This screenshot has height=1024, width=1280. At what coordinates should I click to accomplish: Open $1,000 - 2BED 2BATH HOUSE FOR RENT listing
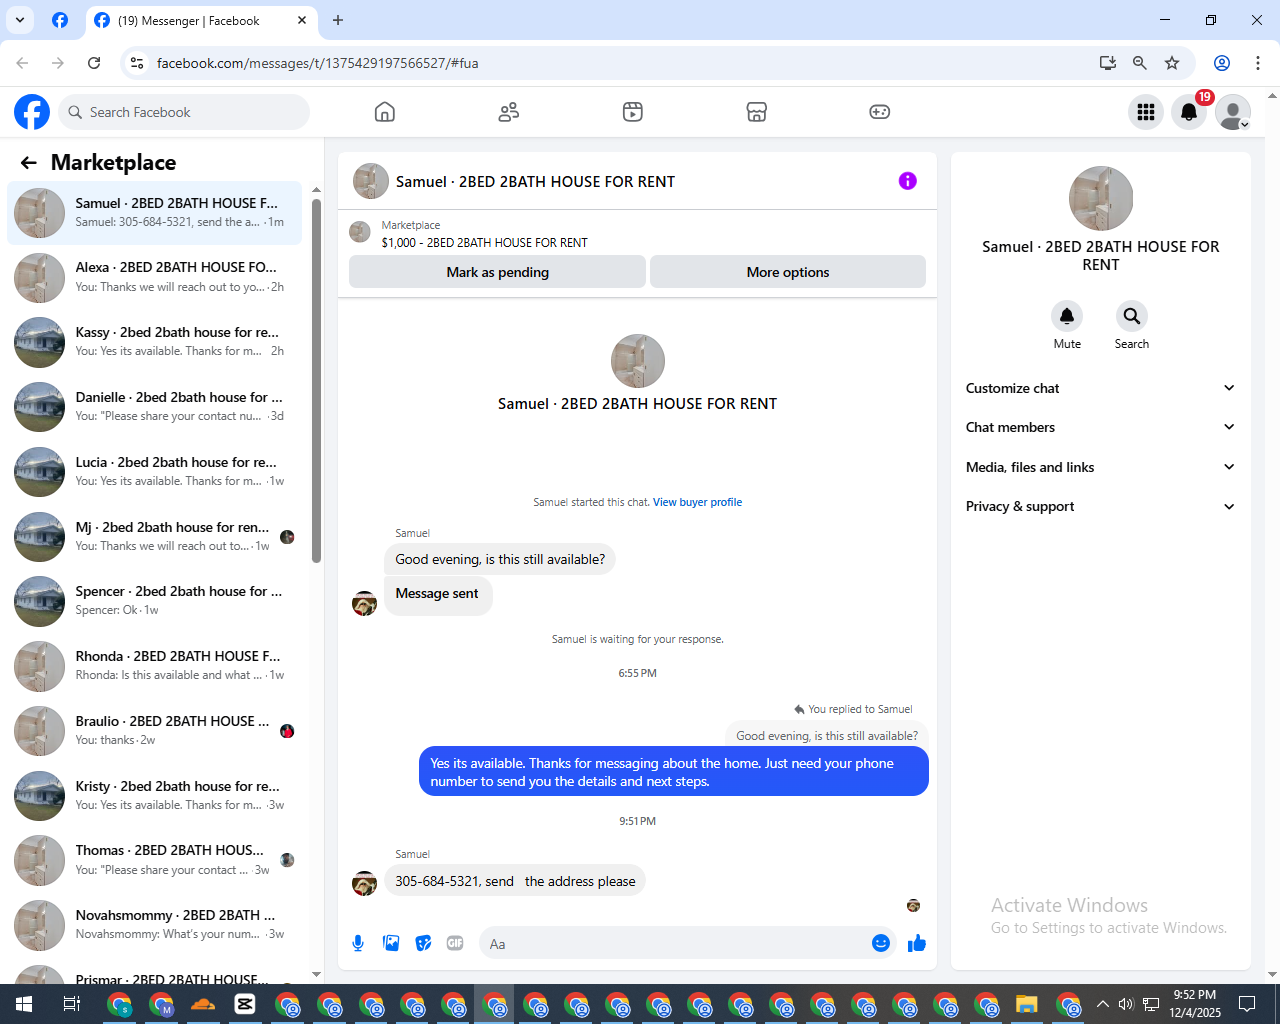tap(484, 242)
